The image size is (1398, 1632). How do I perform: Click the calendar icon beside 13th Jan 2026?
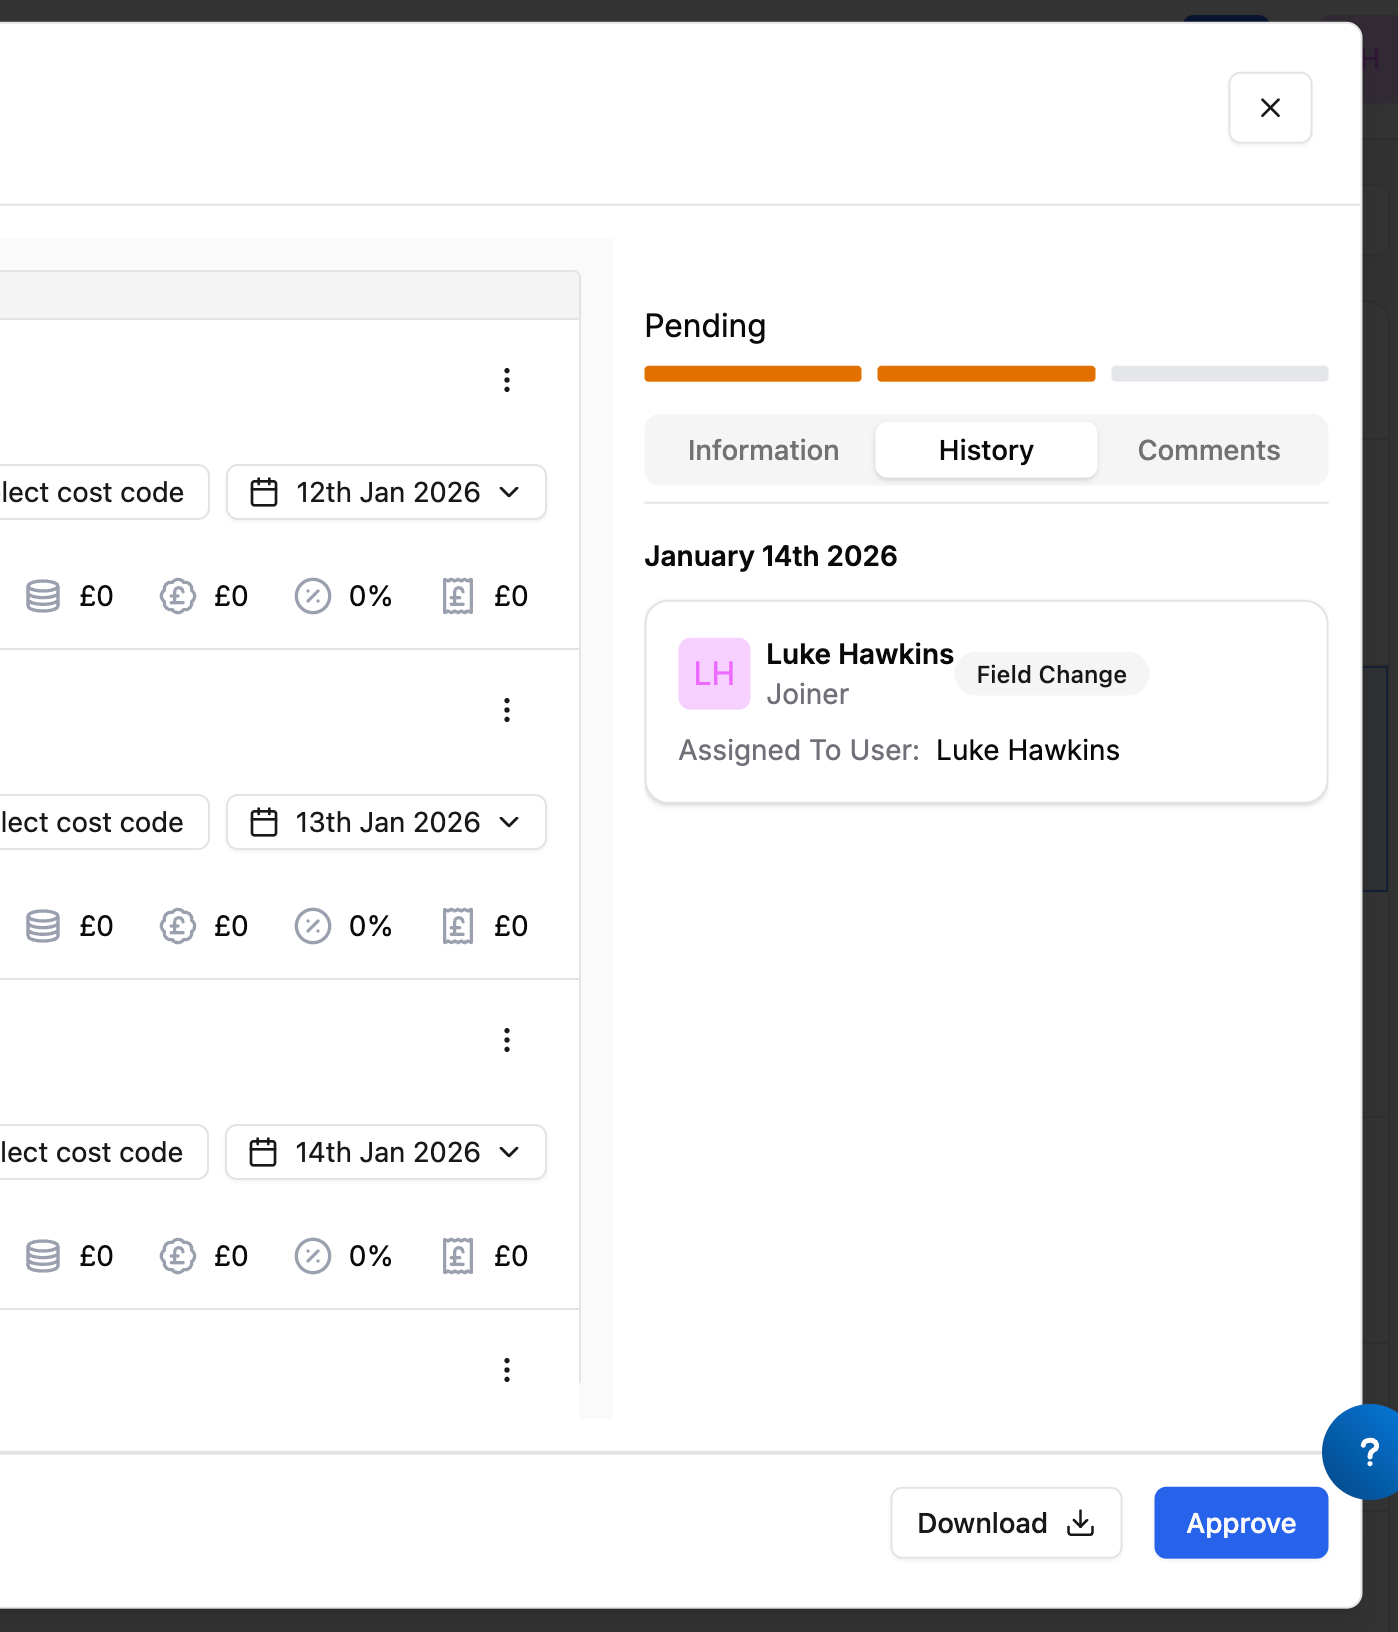coord(264,822)
